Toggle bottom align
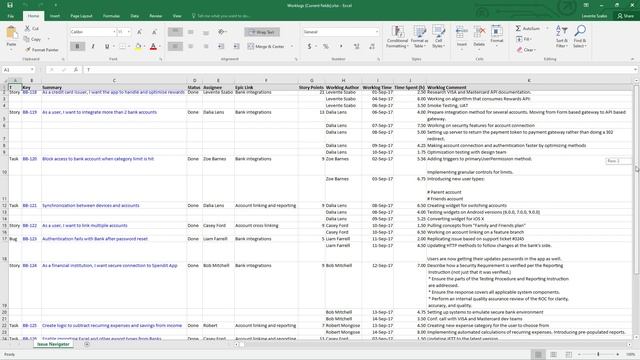The image size is (640, 360). point(206,32)
